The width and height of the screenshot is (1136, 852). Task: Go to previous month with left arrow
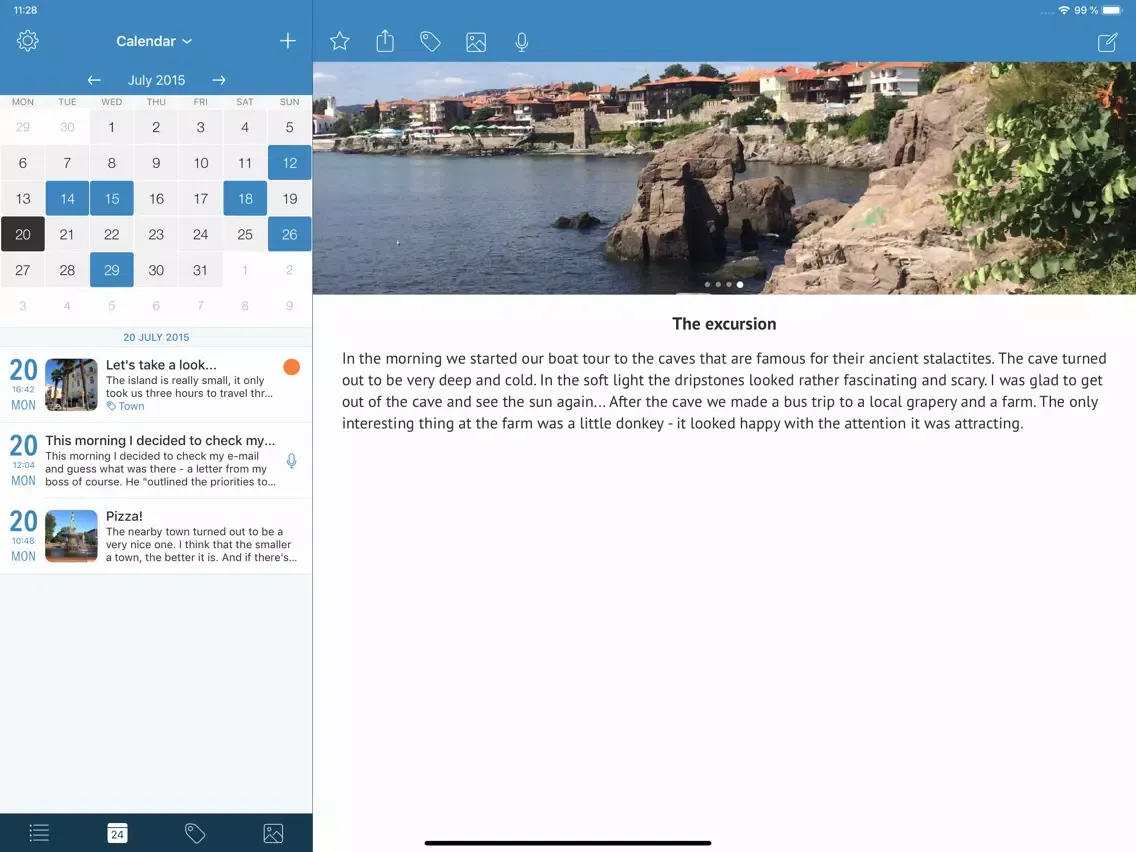[x=94, y=80]
